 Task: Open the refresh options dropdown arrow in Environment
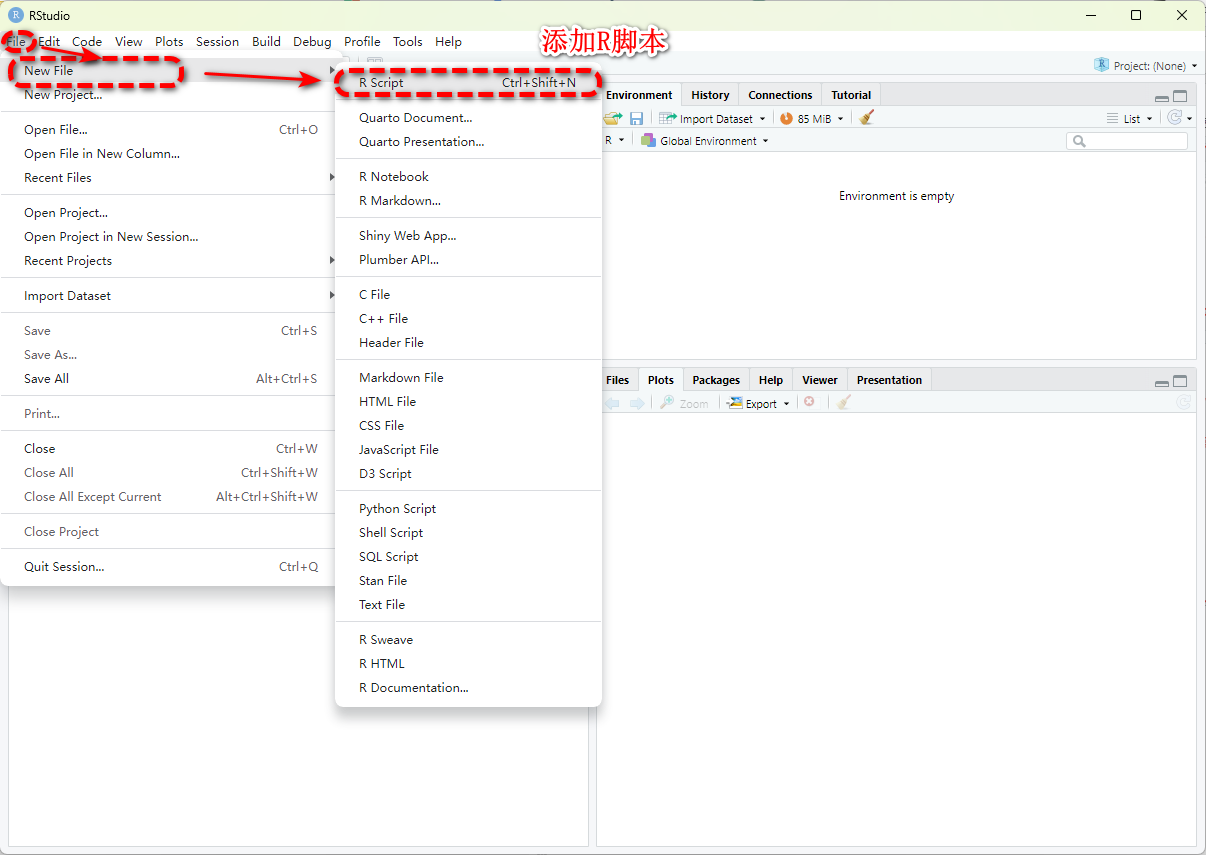click(1189, 118)
